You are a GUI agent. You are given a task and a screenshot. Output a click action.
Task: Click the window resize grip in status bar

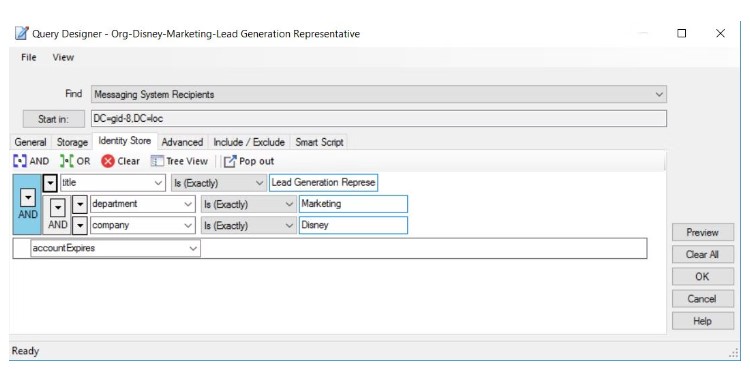[x=734, y=353]
